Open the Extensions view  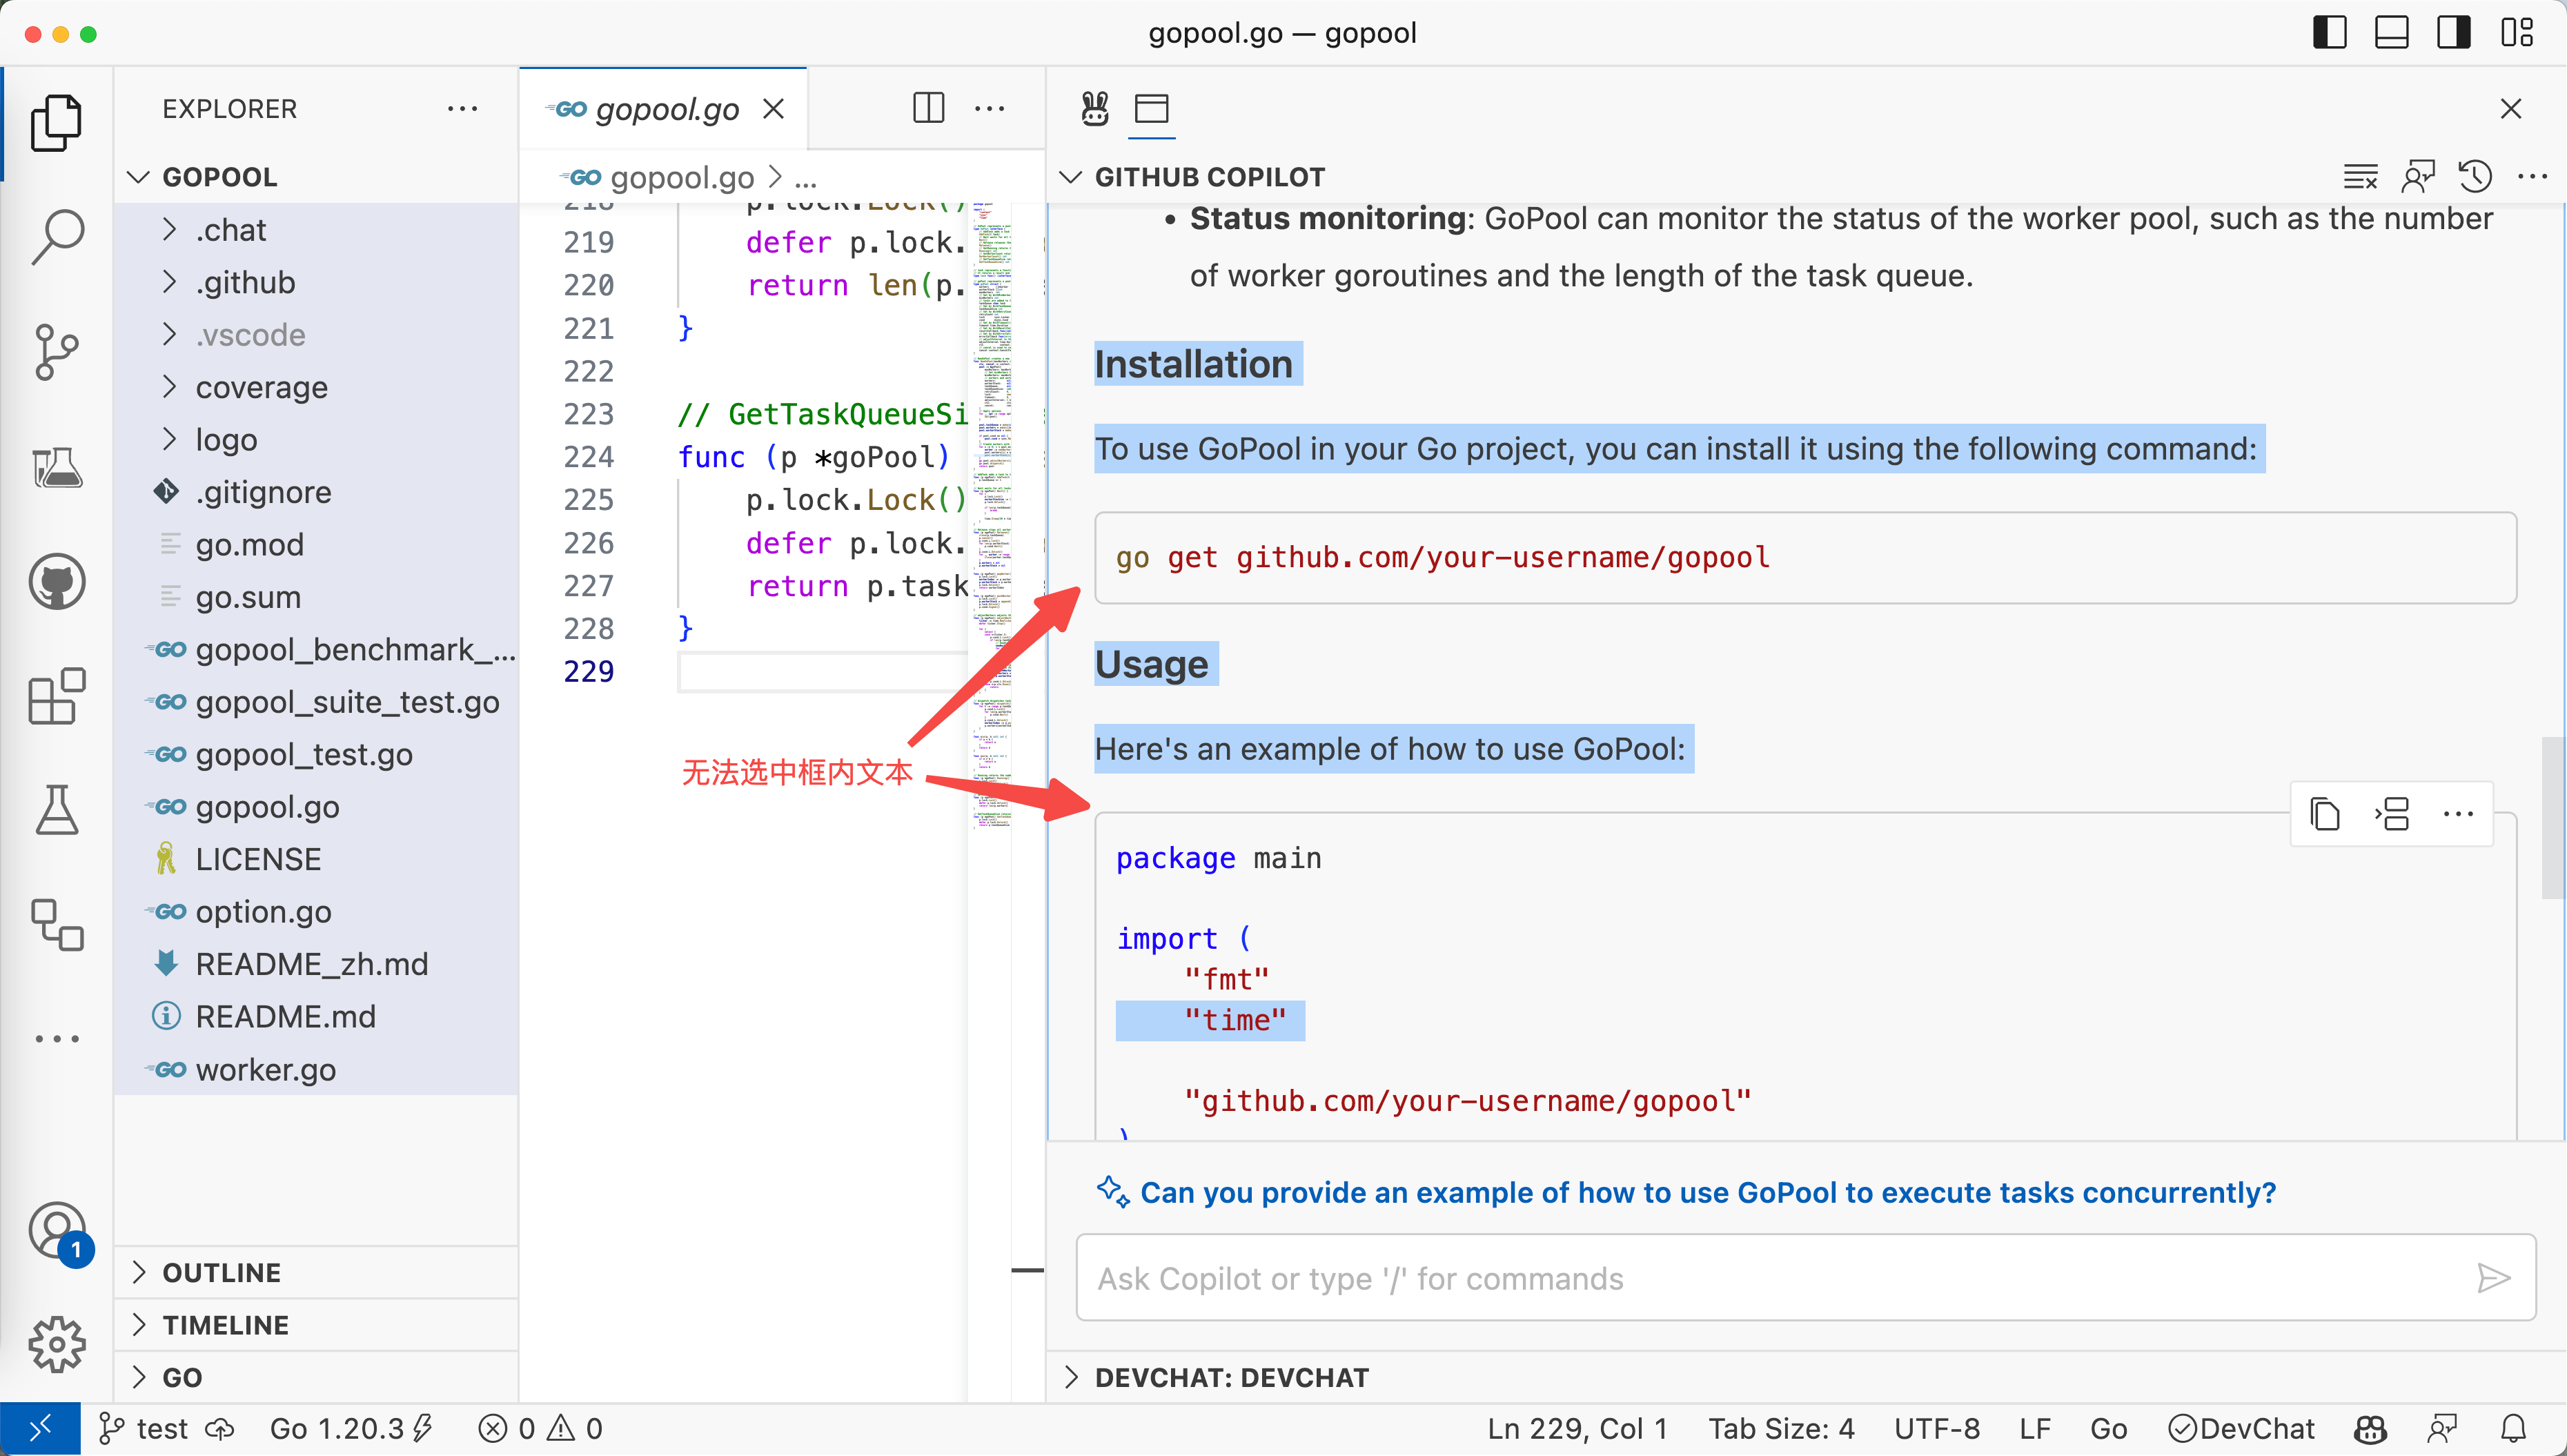57,696
